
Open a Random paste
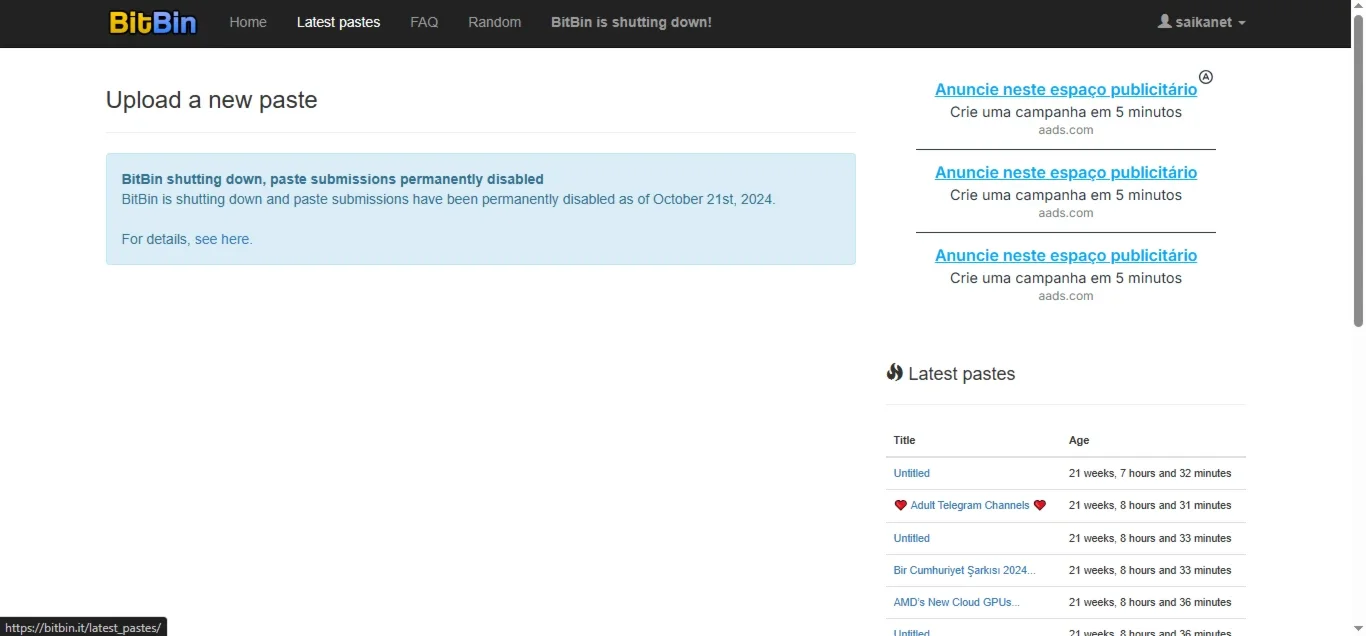point(495,22)
